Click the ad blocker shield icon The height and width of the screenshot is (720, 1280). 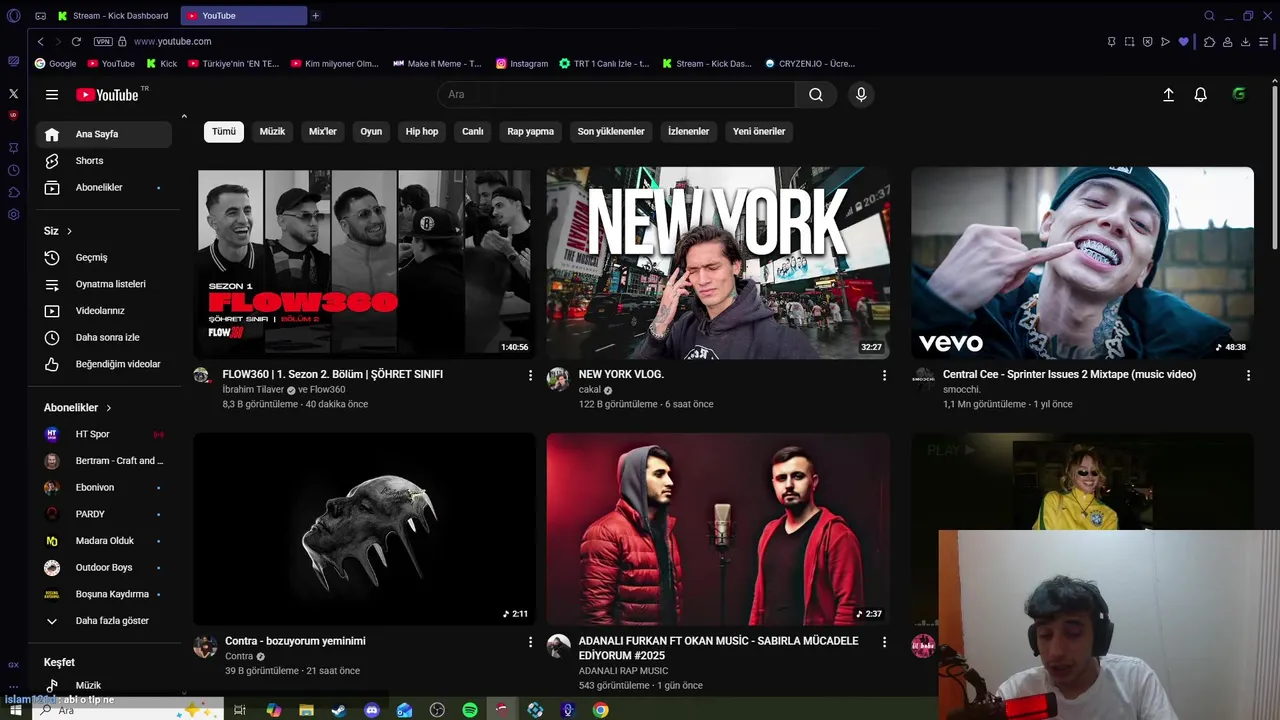click(1147, 41)
